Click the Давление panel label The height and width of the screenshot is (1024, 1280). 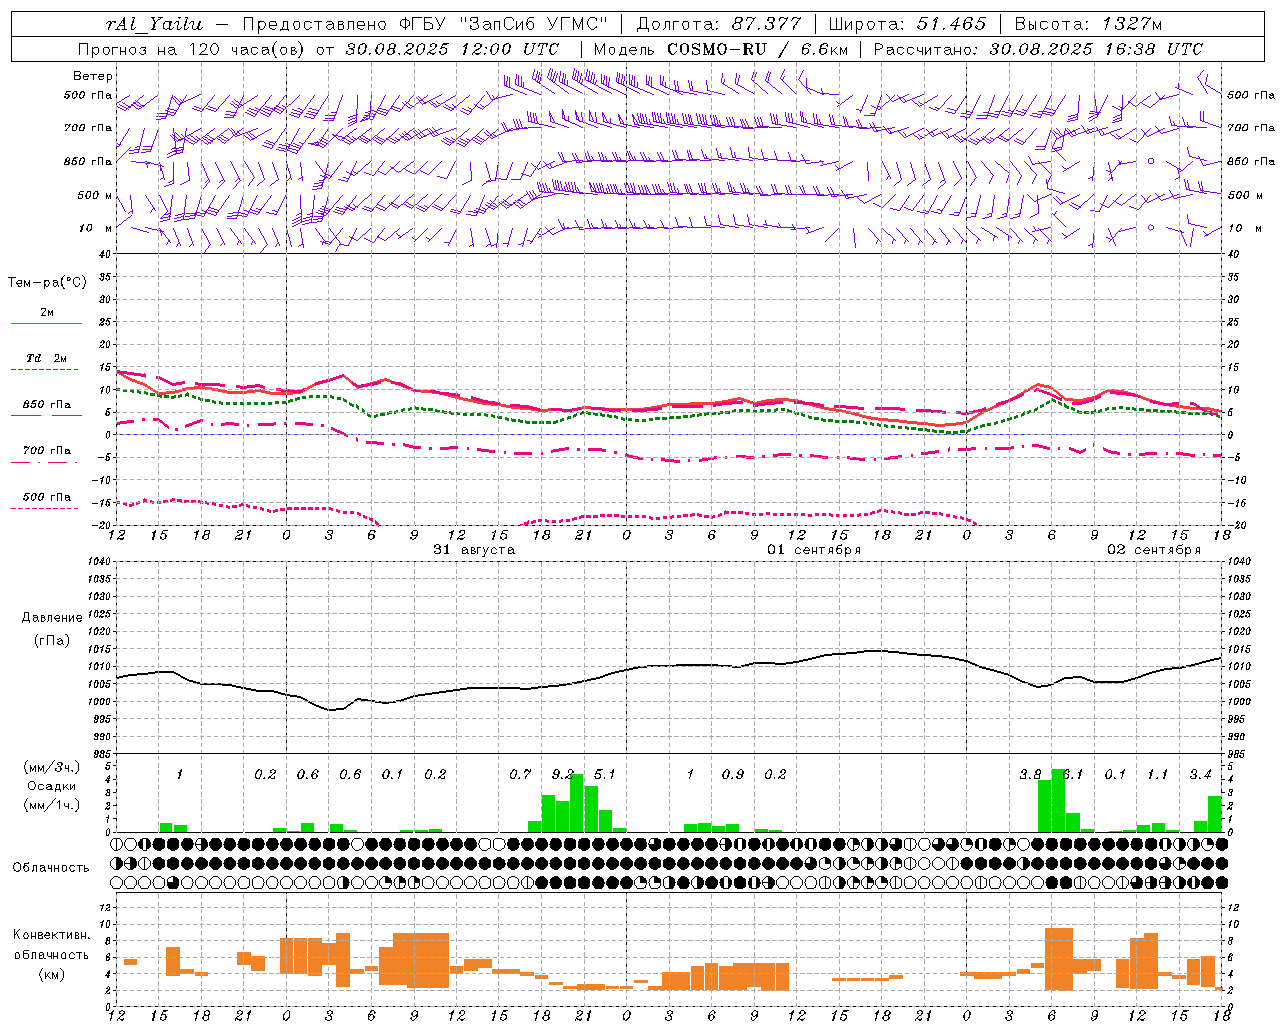point(52,618)
